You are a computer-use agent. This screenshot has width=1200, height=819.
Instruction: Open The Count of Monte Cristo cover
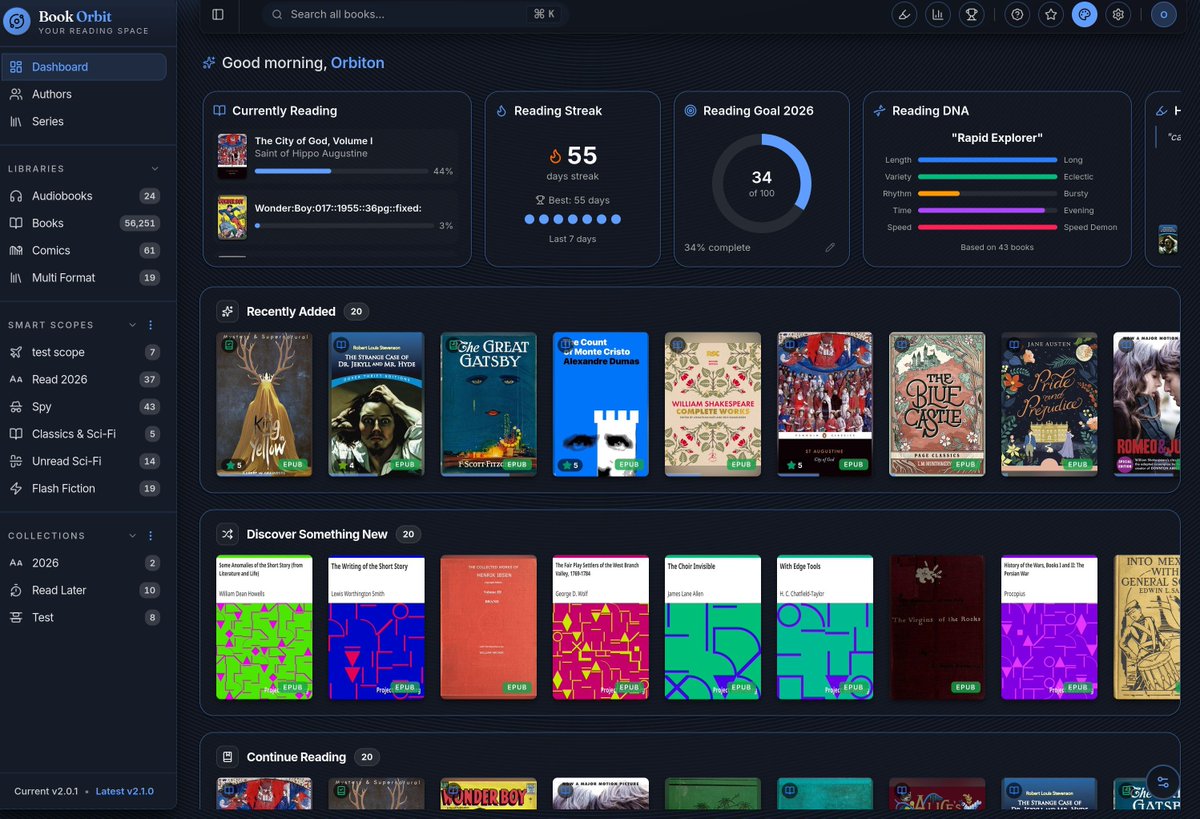pyautogui.click(x=601, y=404)
